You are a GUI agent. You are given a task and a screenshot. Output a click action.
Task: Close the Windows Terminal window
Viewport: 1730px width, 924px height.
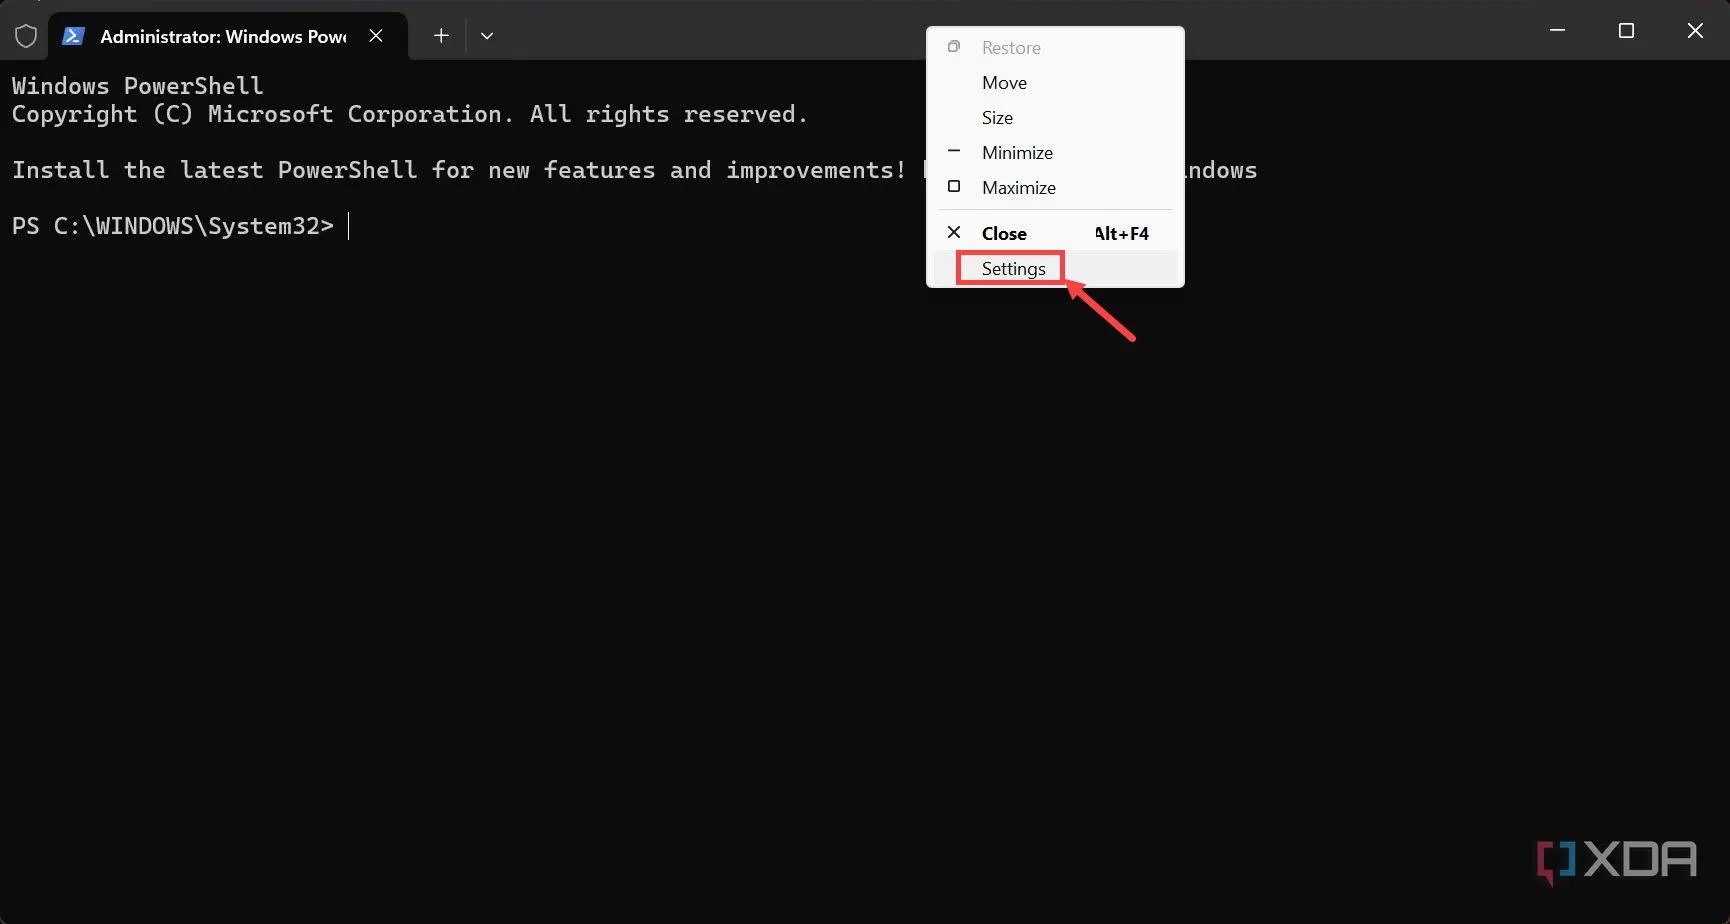tap(1695, 31)
